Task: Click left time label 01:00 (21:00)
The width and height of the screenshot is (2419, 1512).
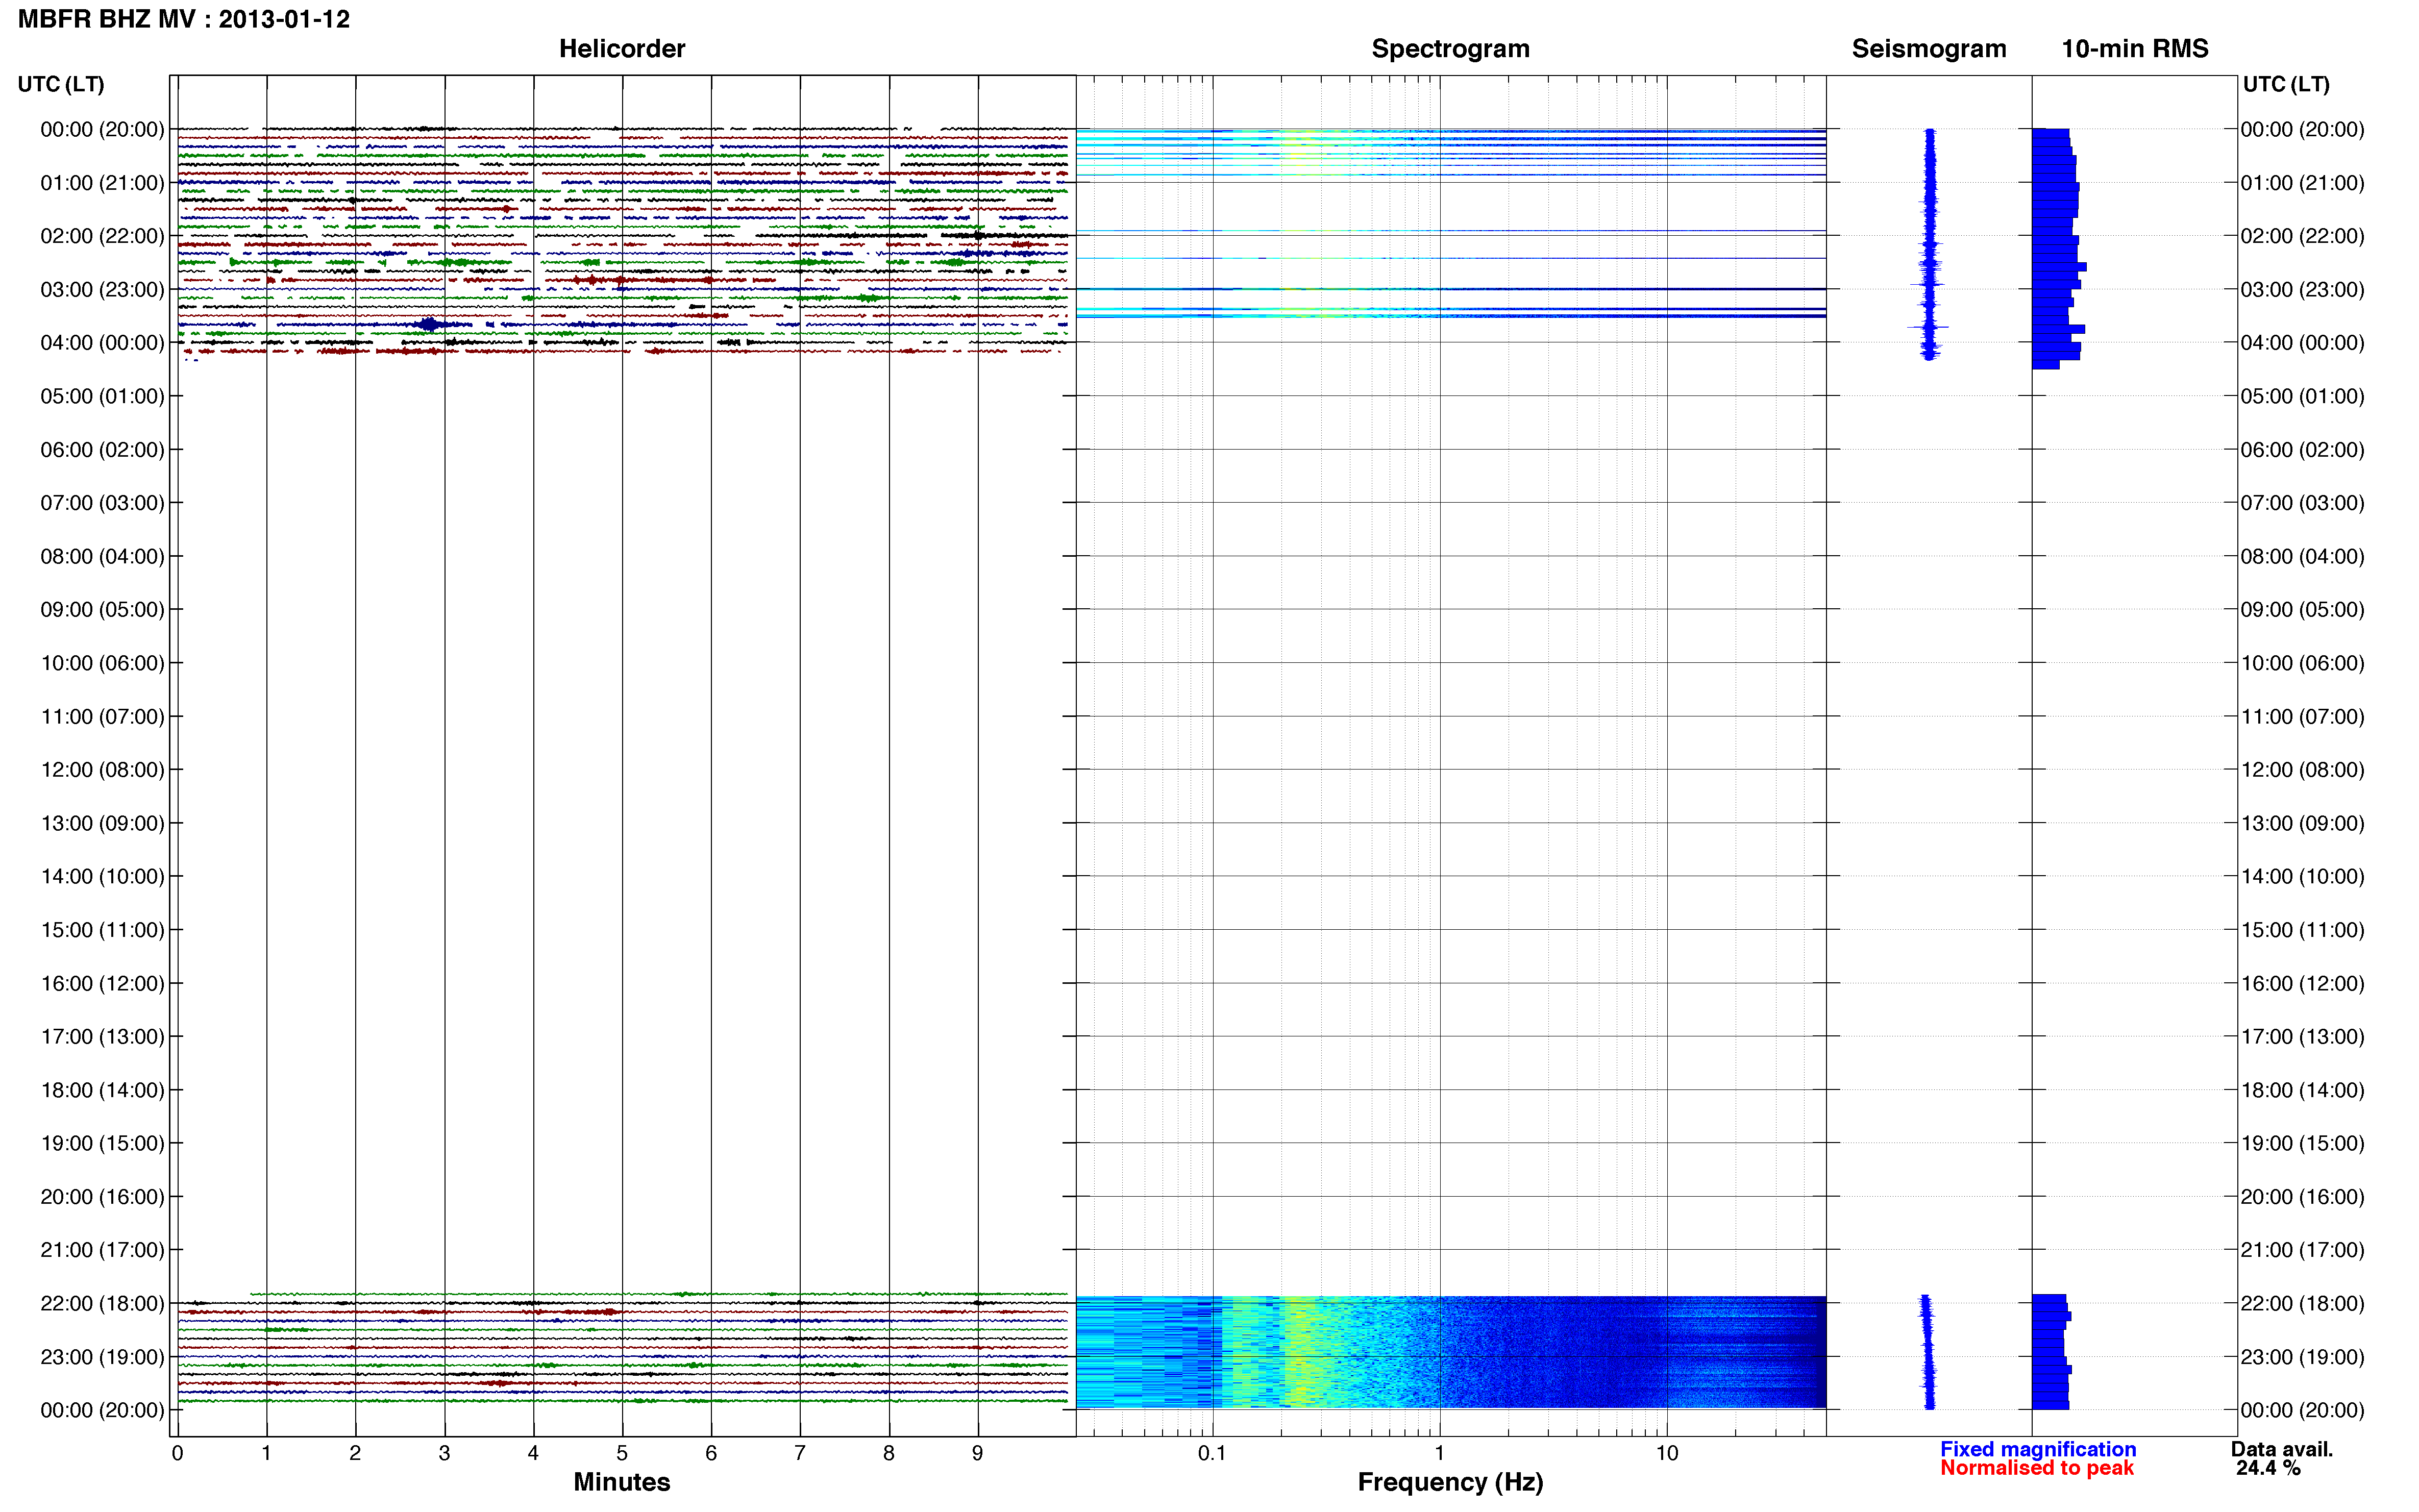Action: (x=102, y=183)
